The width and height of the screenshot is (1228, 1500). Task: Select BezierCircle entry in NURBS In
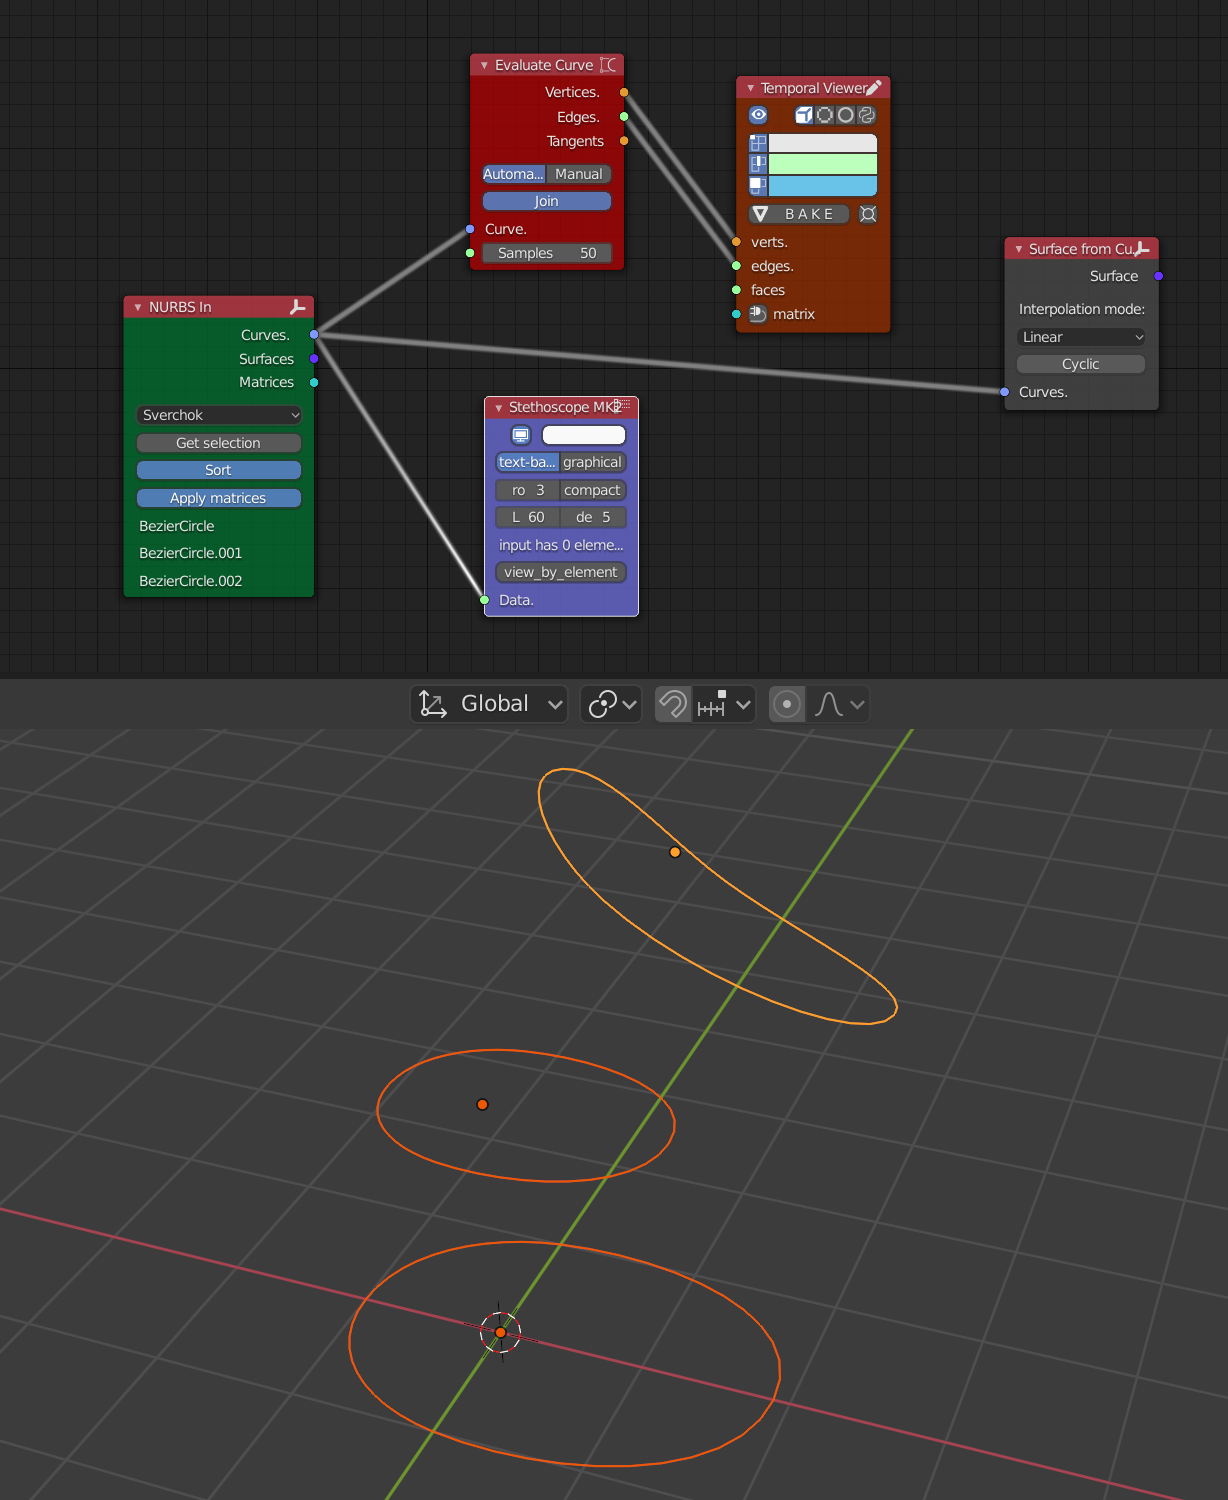tap(177, 526)
